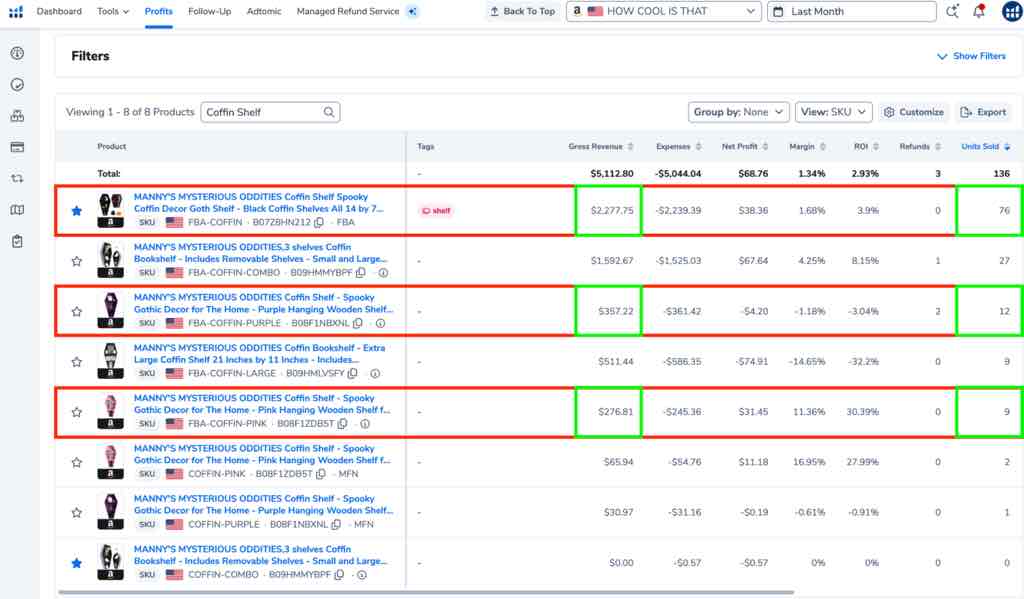Click info icon on FBA-COFFIN-COMBO row

point(383,272)
